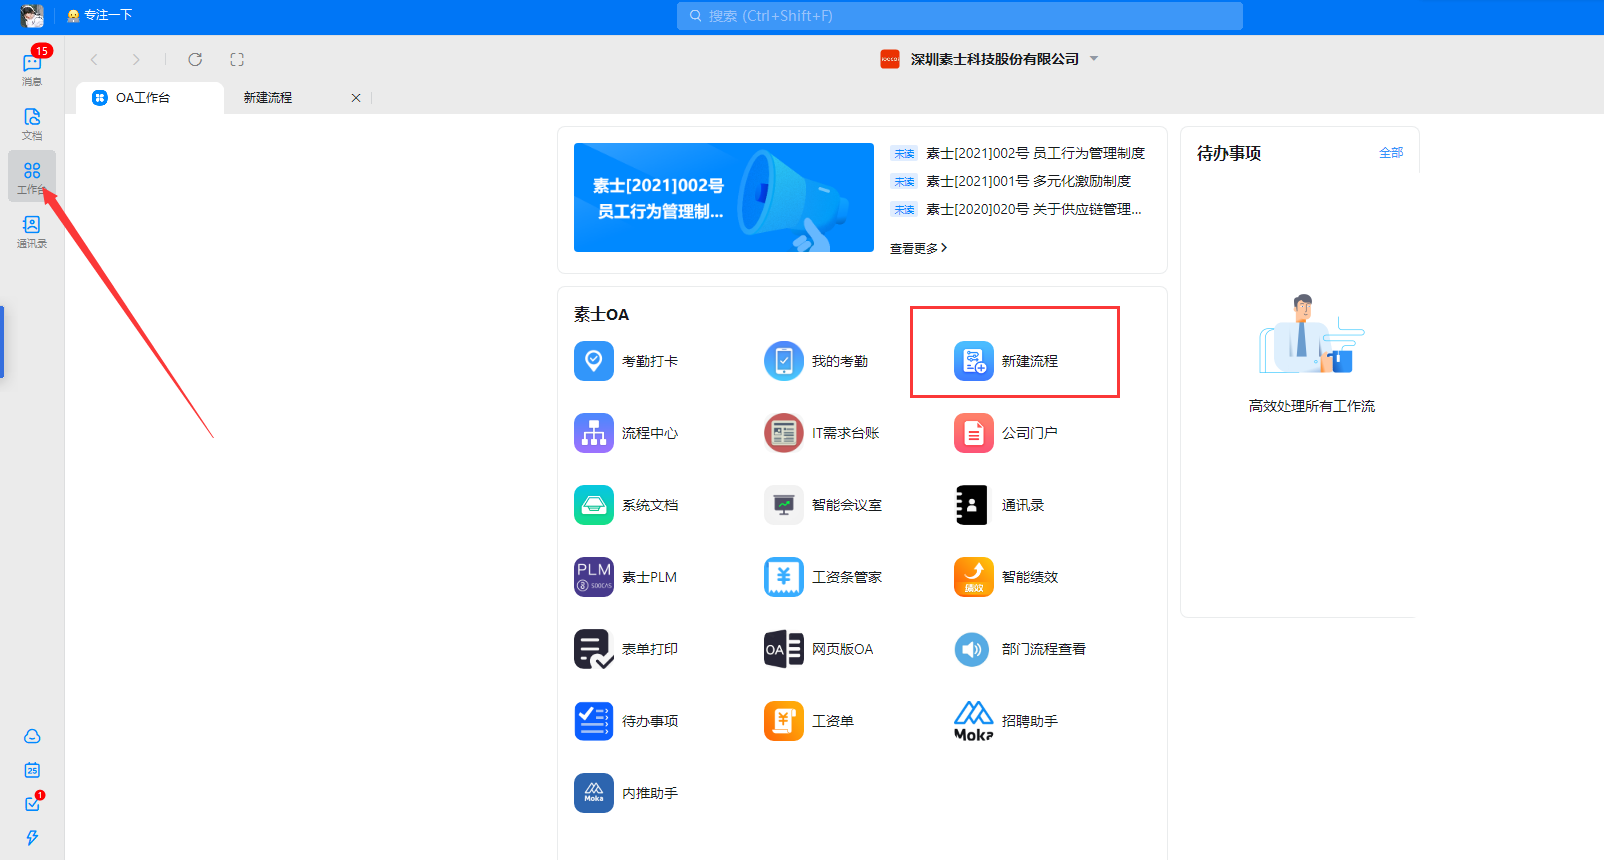Click 全部 in the 待办事项 panel
Screen dimensions: 1604x860
tap(1391, 153)
